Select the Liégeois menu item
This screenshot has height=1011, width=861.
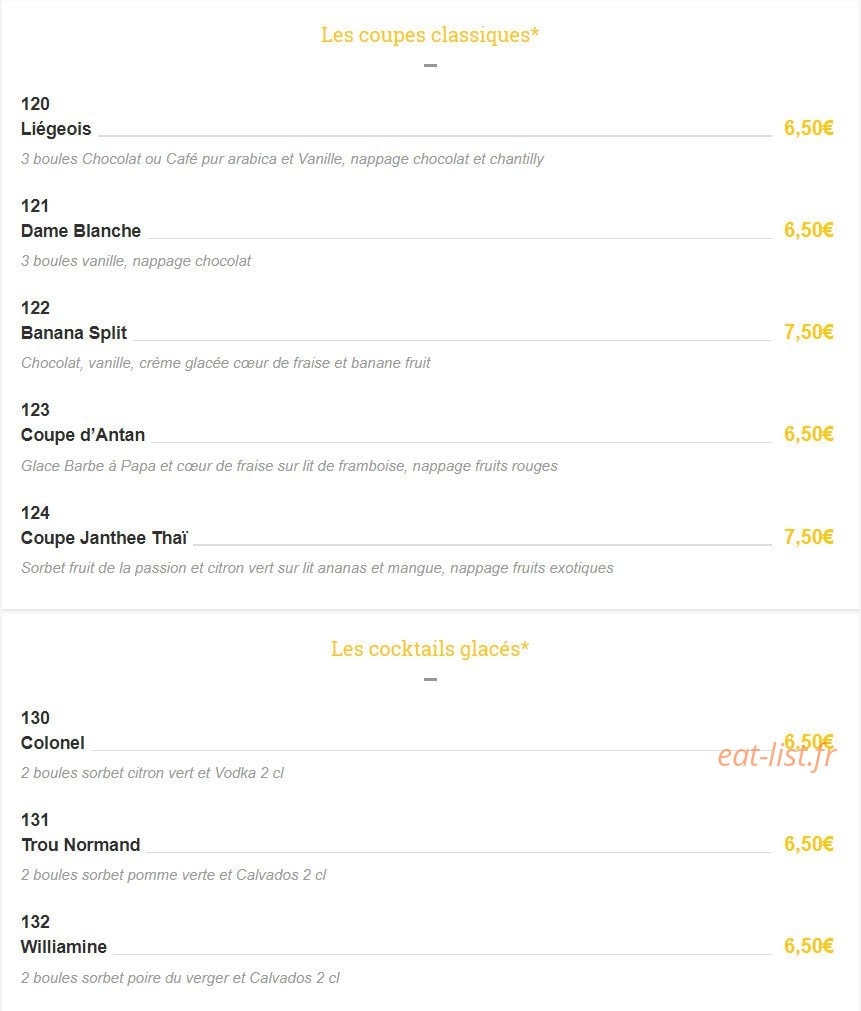pyautogui.click(x=56, y=129)
